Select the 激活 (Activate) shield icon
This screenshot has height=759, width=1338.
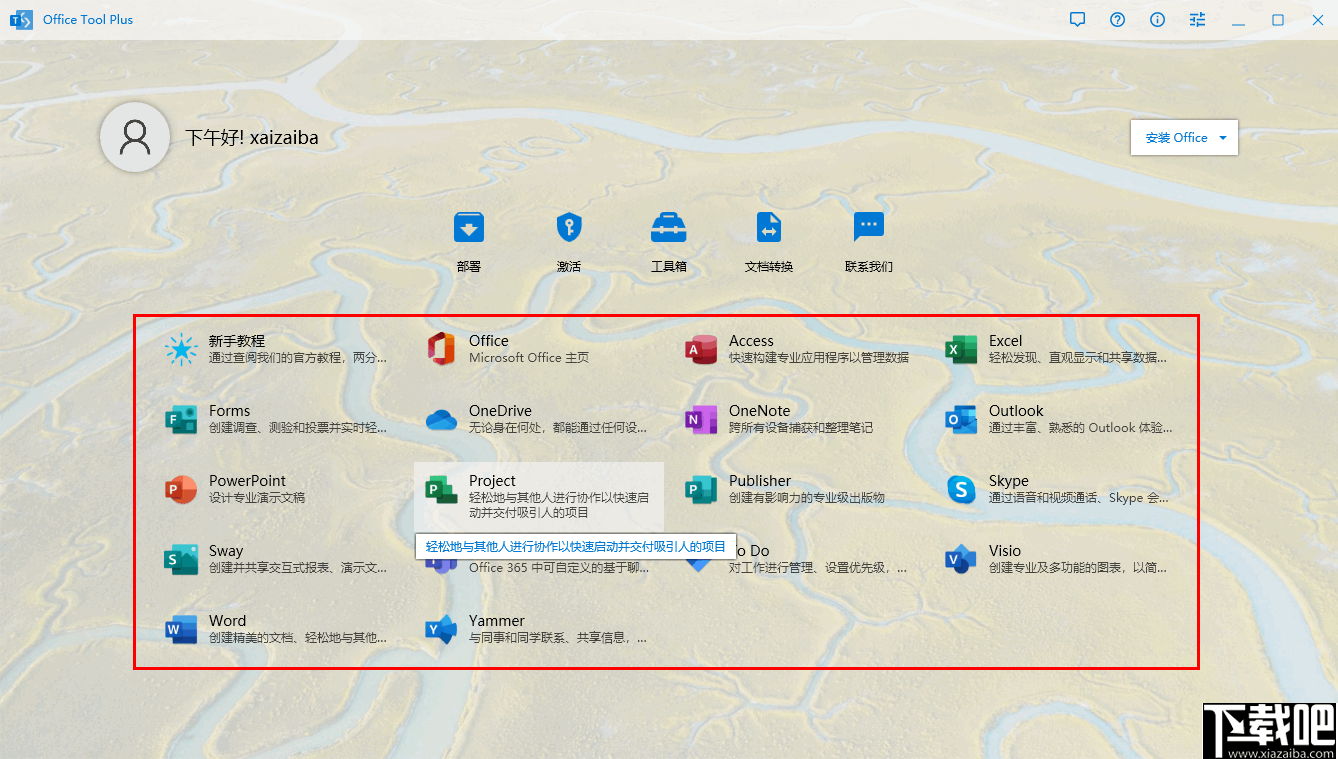coord(568,240)
